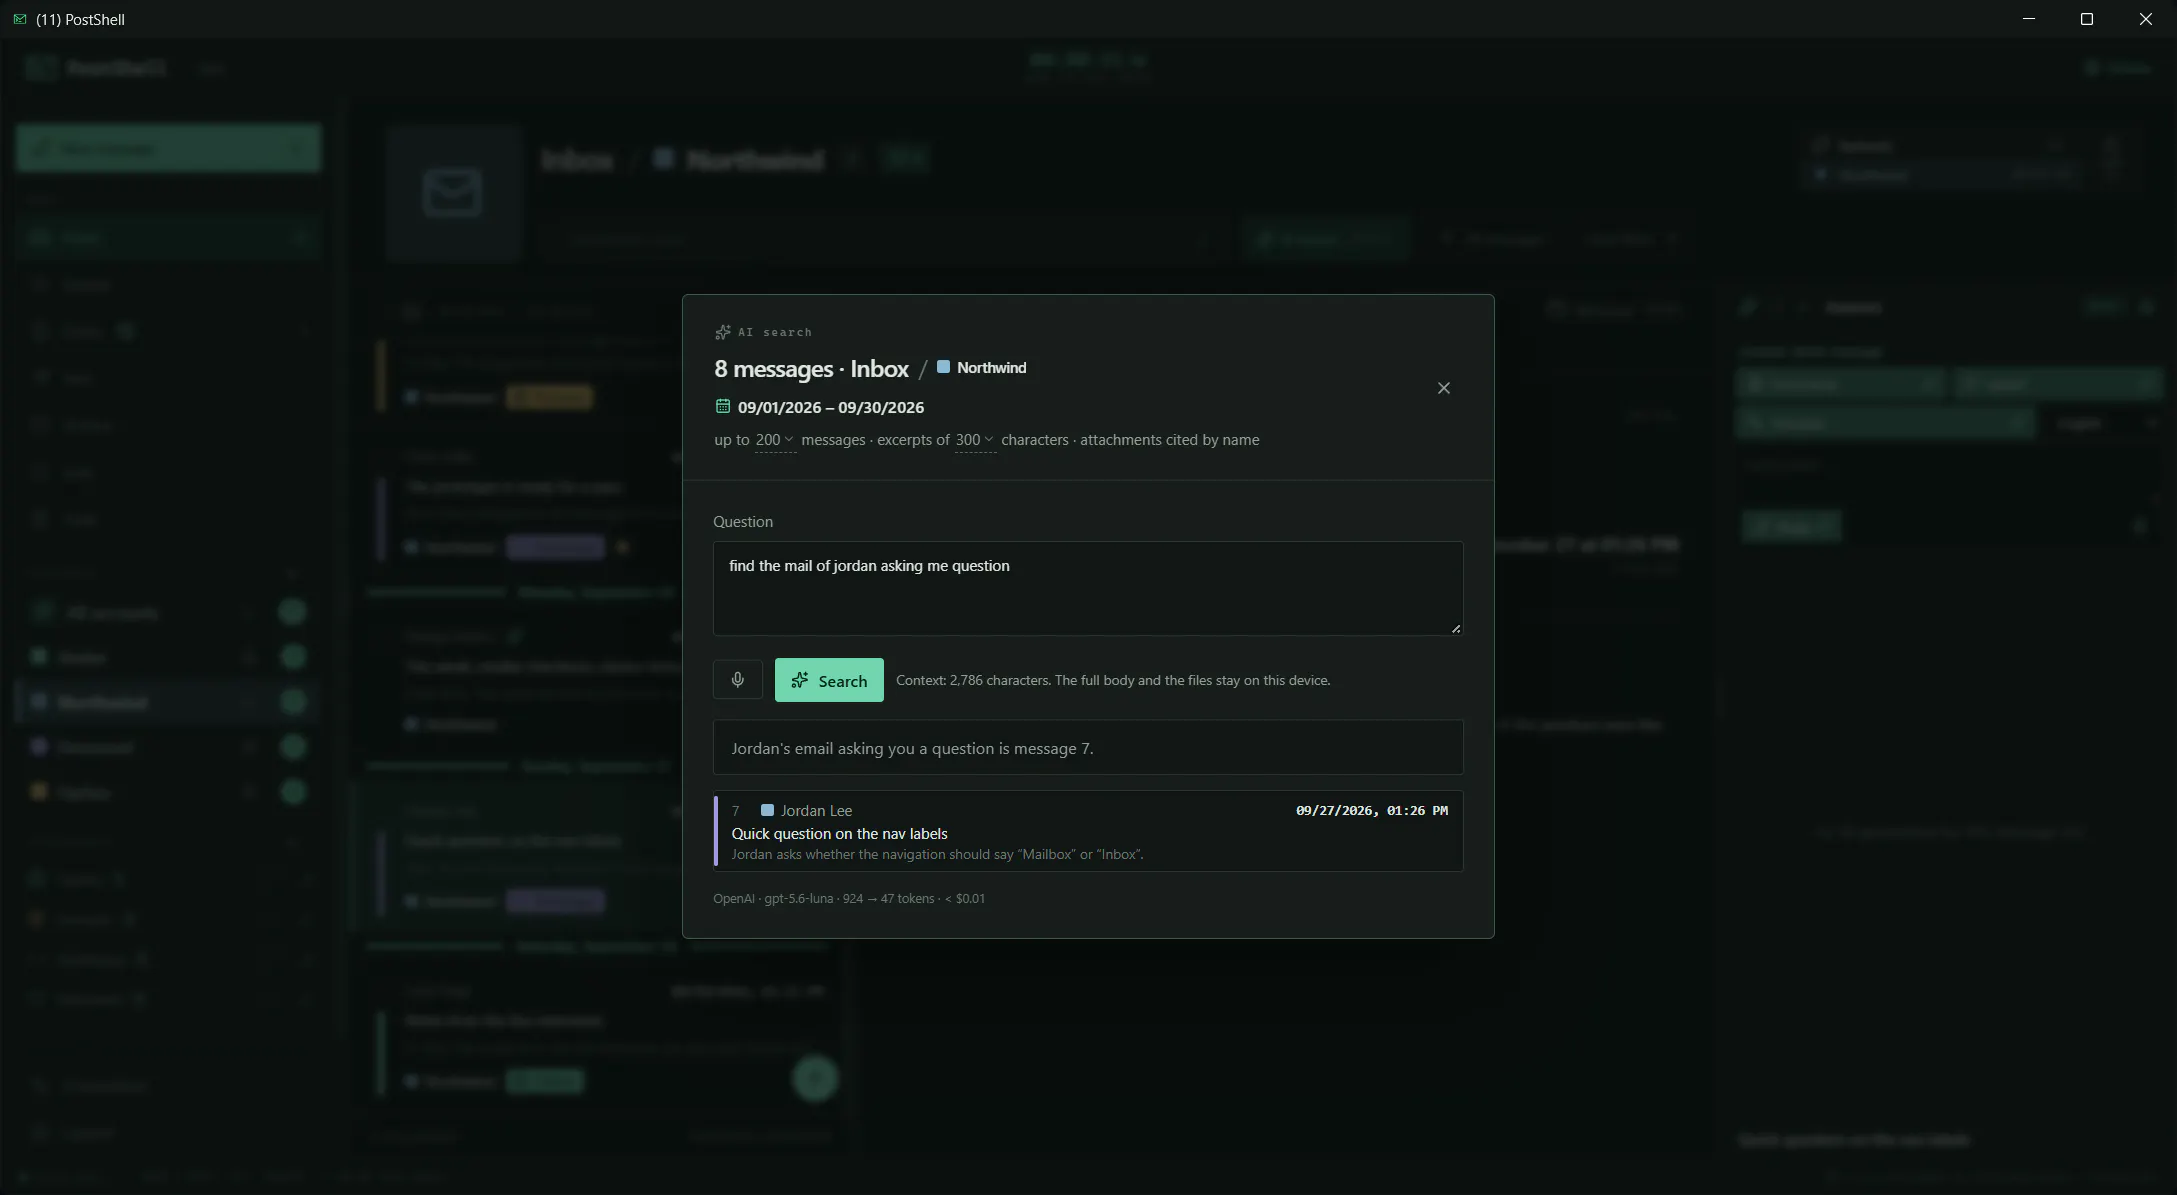Click the AI search sparkle icon
This screenshot has height=1195, width=2177.
(723, 332)
